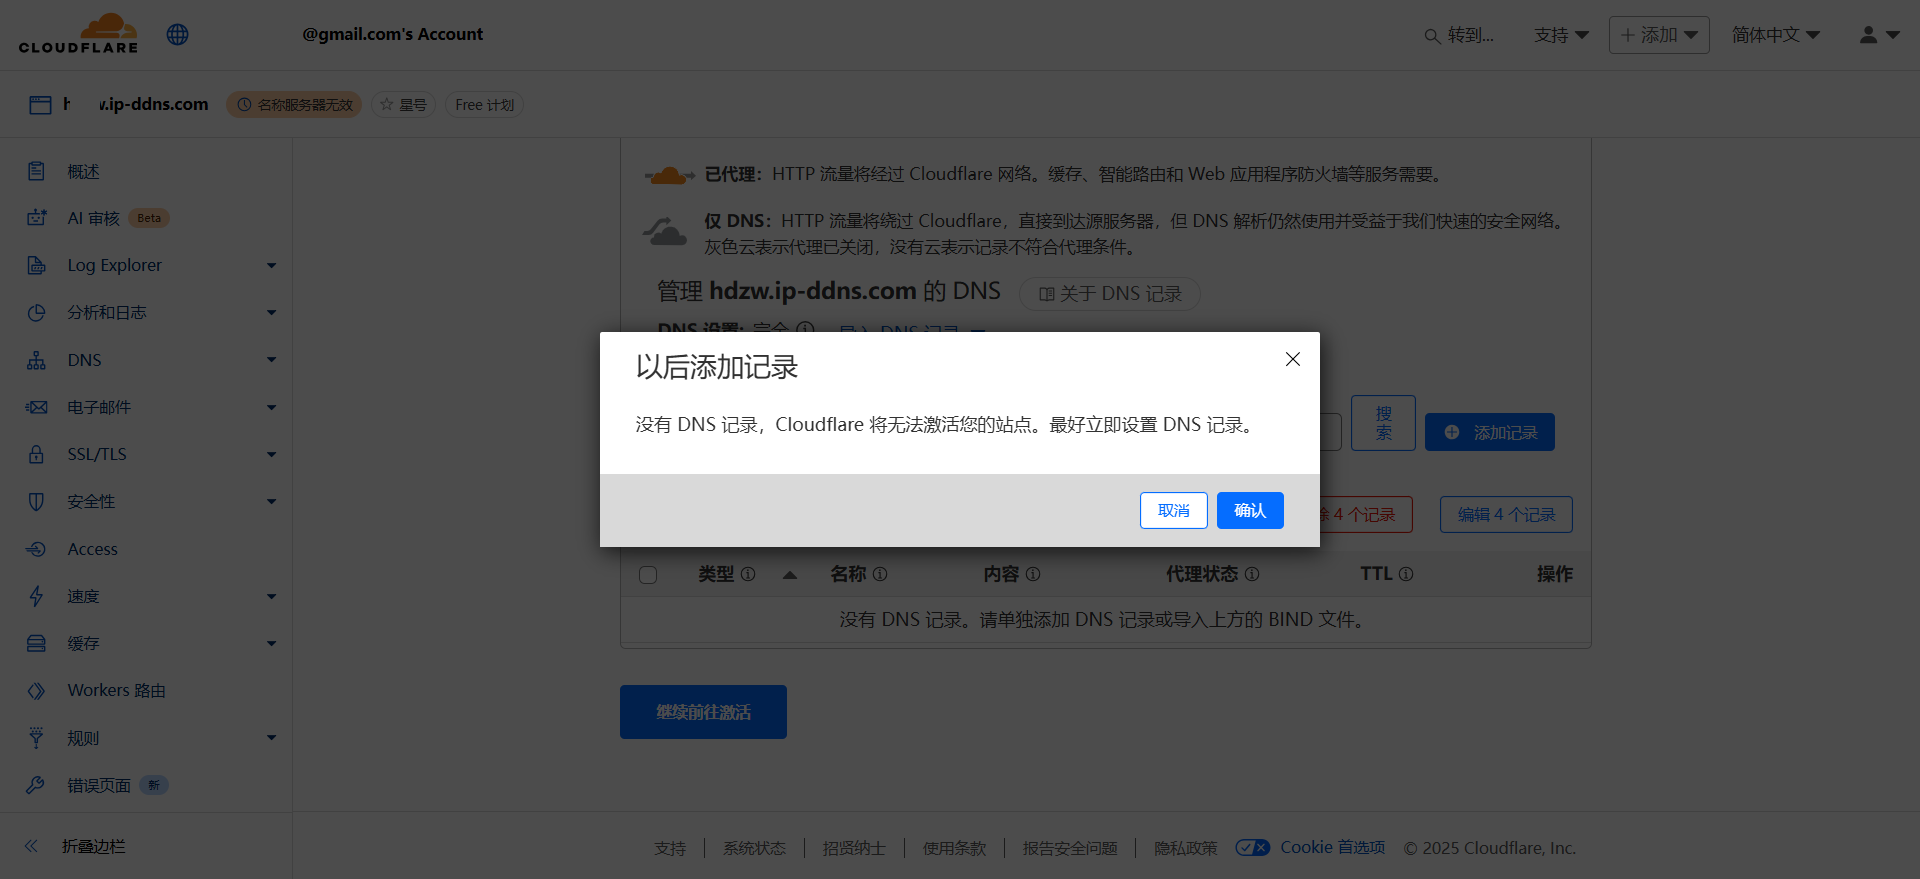Open the 简体中文 language dropdown
The image size is (1920, 879).
1775,35
